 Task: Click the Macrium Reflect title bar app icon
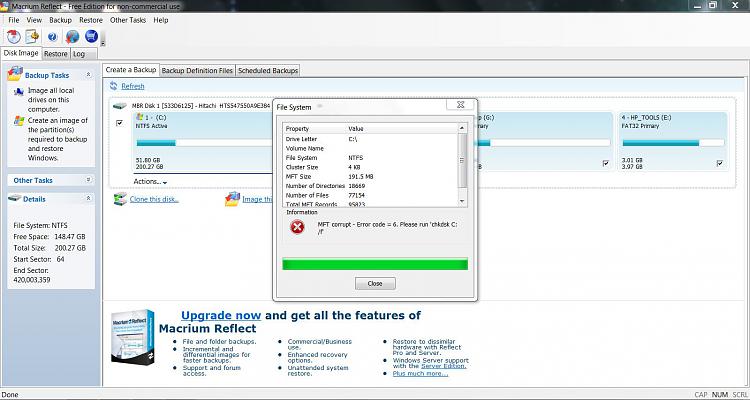point(5,6)
